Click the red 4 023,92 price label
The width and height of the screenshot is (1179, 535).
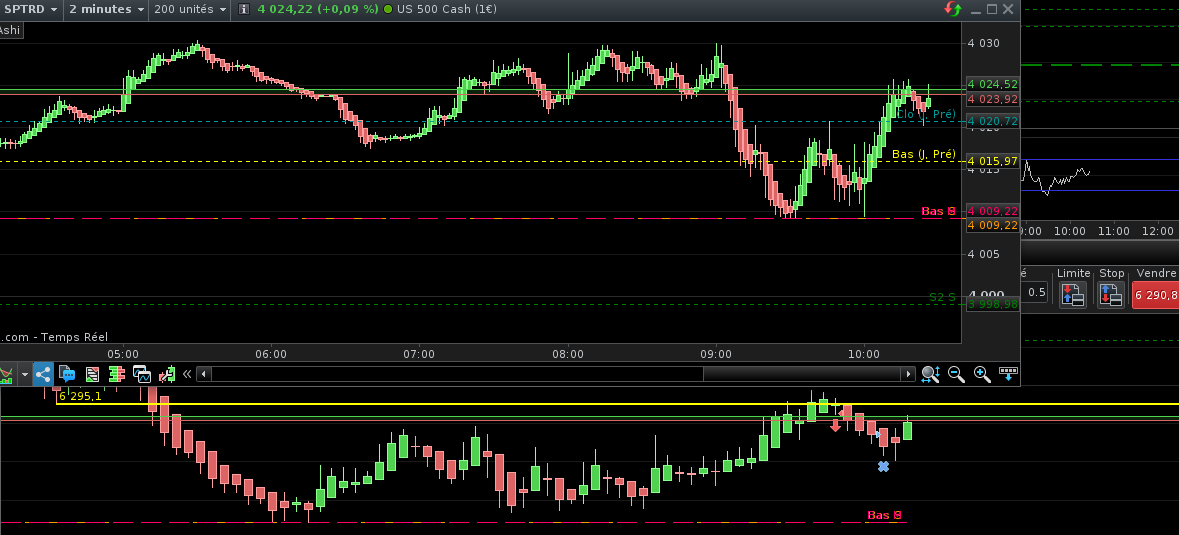pos(993,99)
